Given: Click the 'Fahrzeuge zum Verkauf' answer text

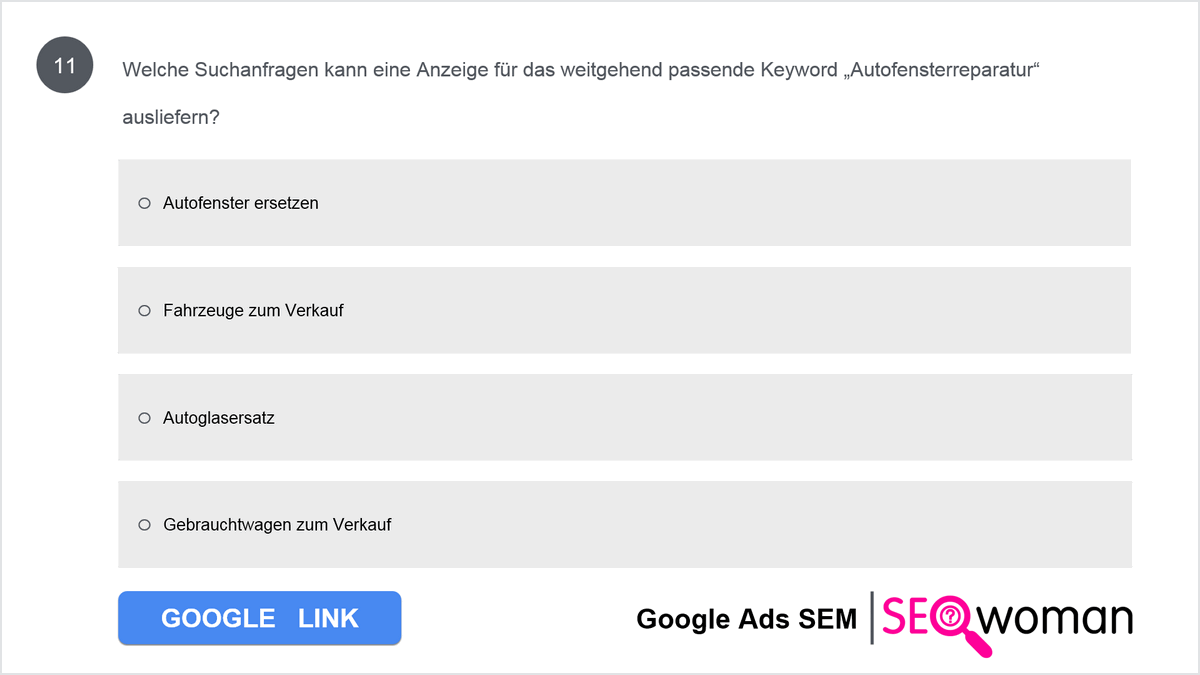Looking at the screenshot, I should pos(253,311).
